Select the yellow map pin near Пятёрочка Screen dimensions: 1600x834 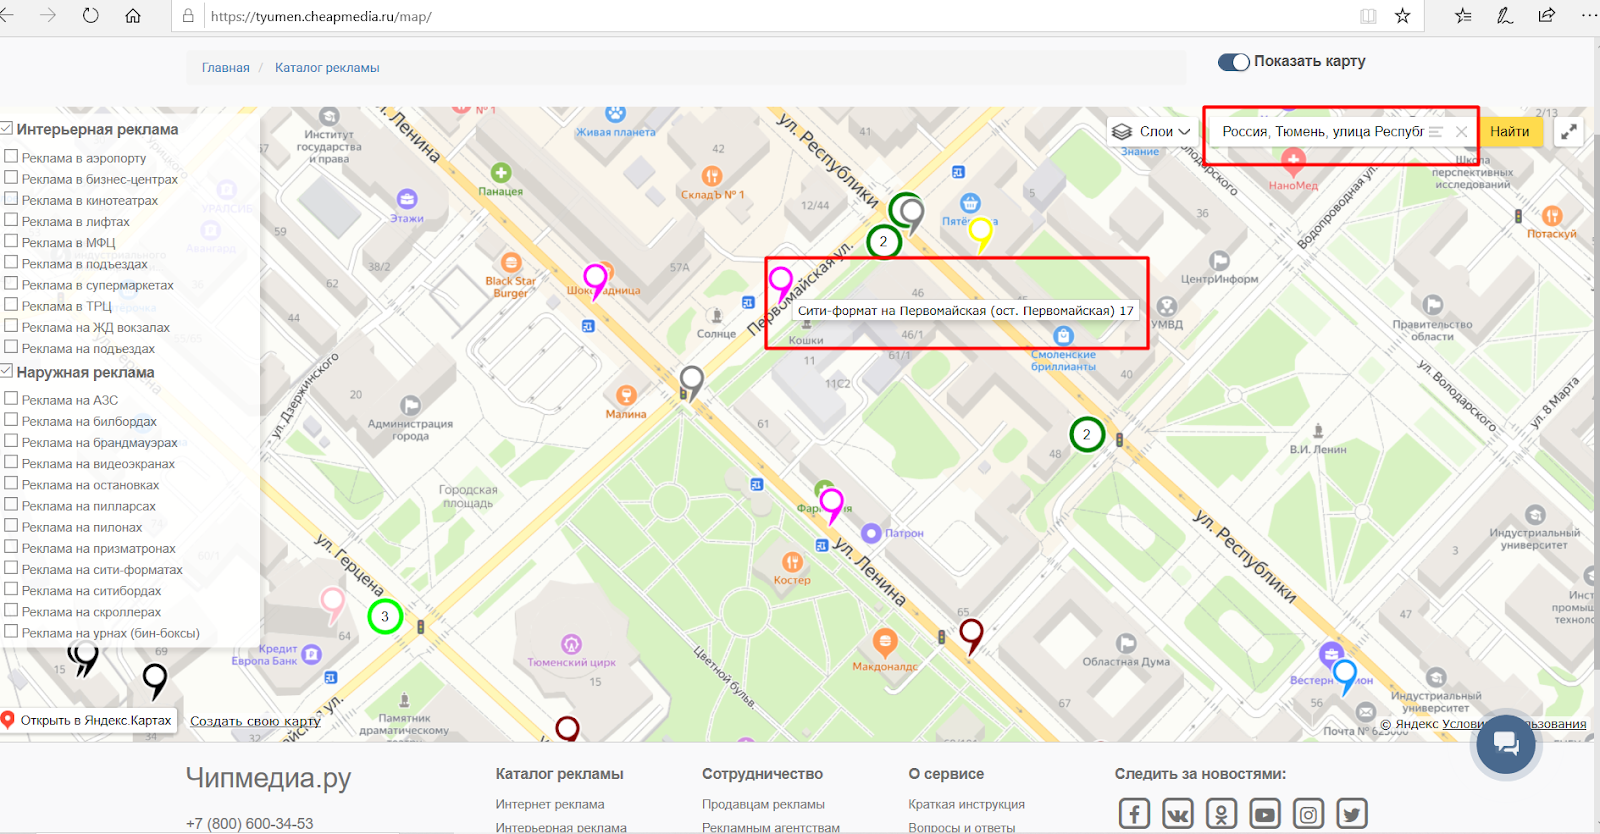pyautogui.click(x=981, y=234)
